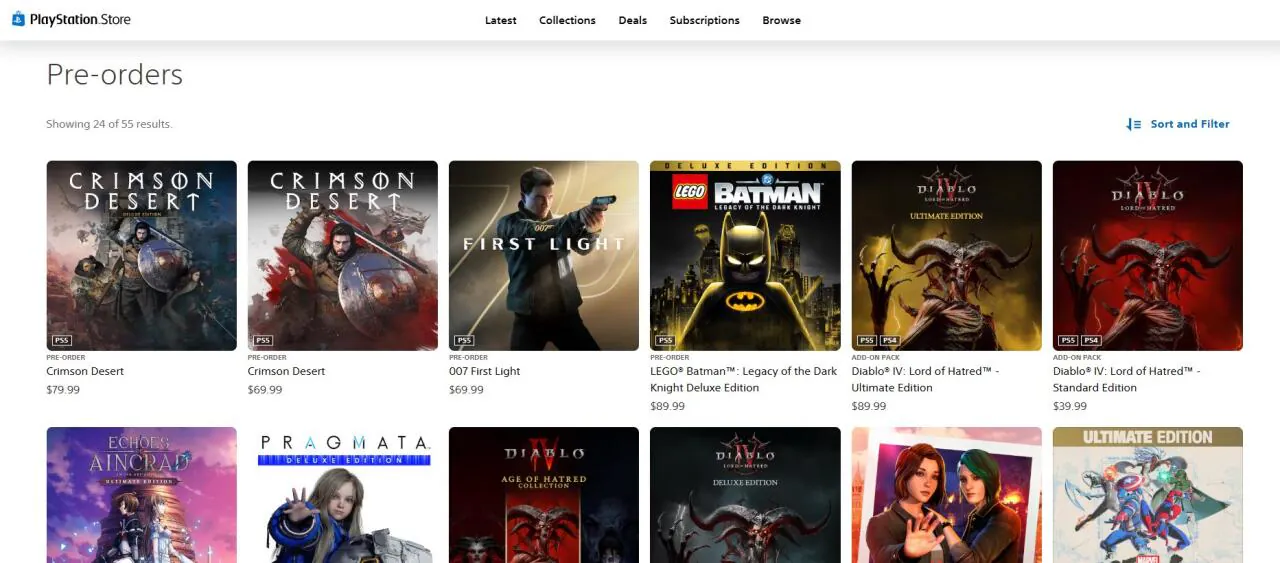Click the 007 First Light title link
Image resolution: width=1280 pixels, height=563 pixels.
point(485,371)
